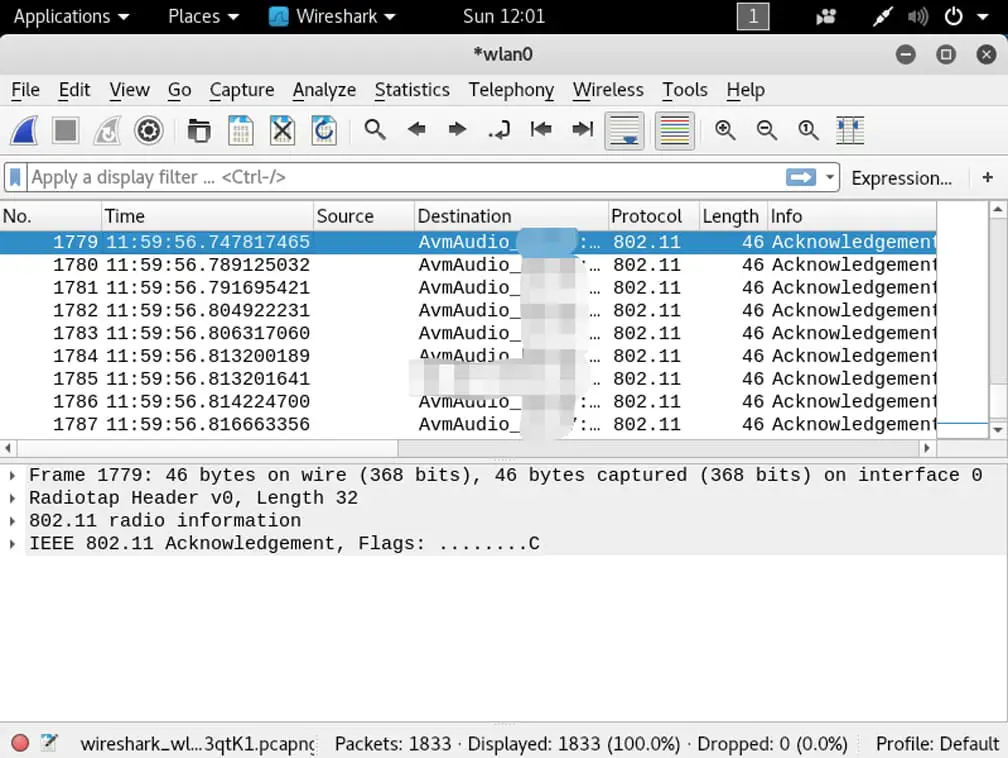Sort by the Length column header
The height and width of the screenshot is (758, 1008).
coord(734,216)
